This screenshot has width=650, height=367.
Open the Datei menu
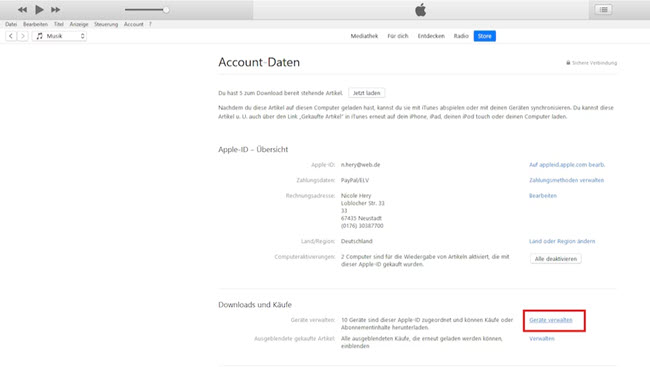[x=11, y=24]
